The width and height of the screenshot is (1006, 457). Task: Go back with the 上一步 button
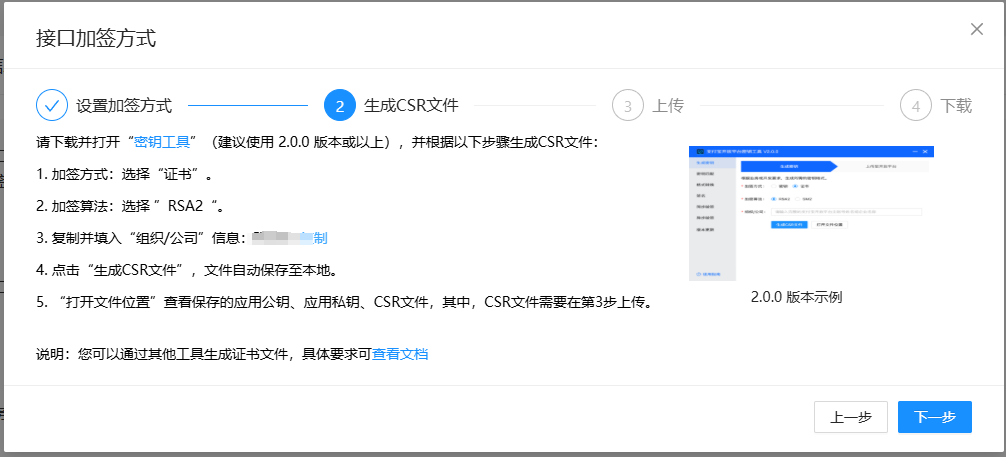850,418
